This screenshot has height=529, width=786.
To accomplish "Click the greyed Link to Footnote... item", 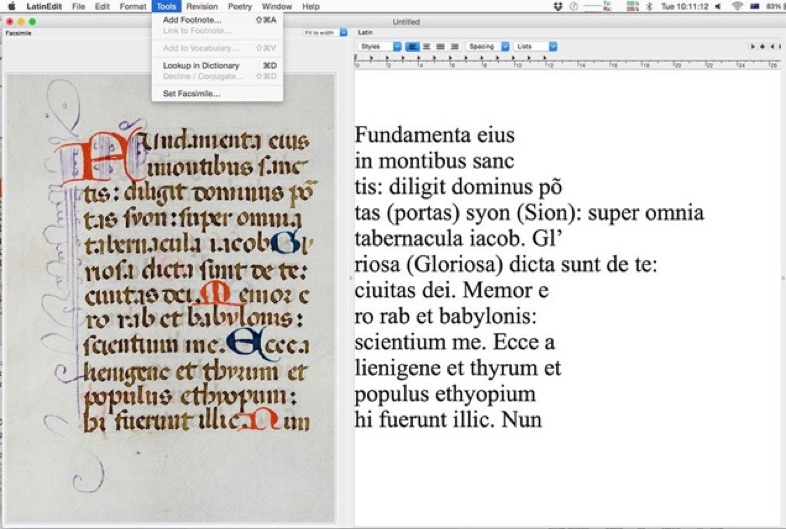I will pyautogui.click(x=218, y=31).
